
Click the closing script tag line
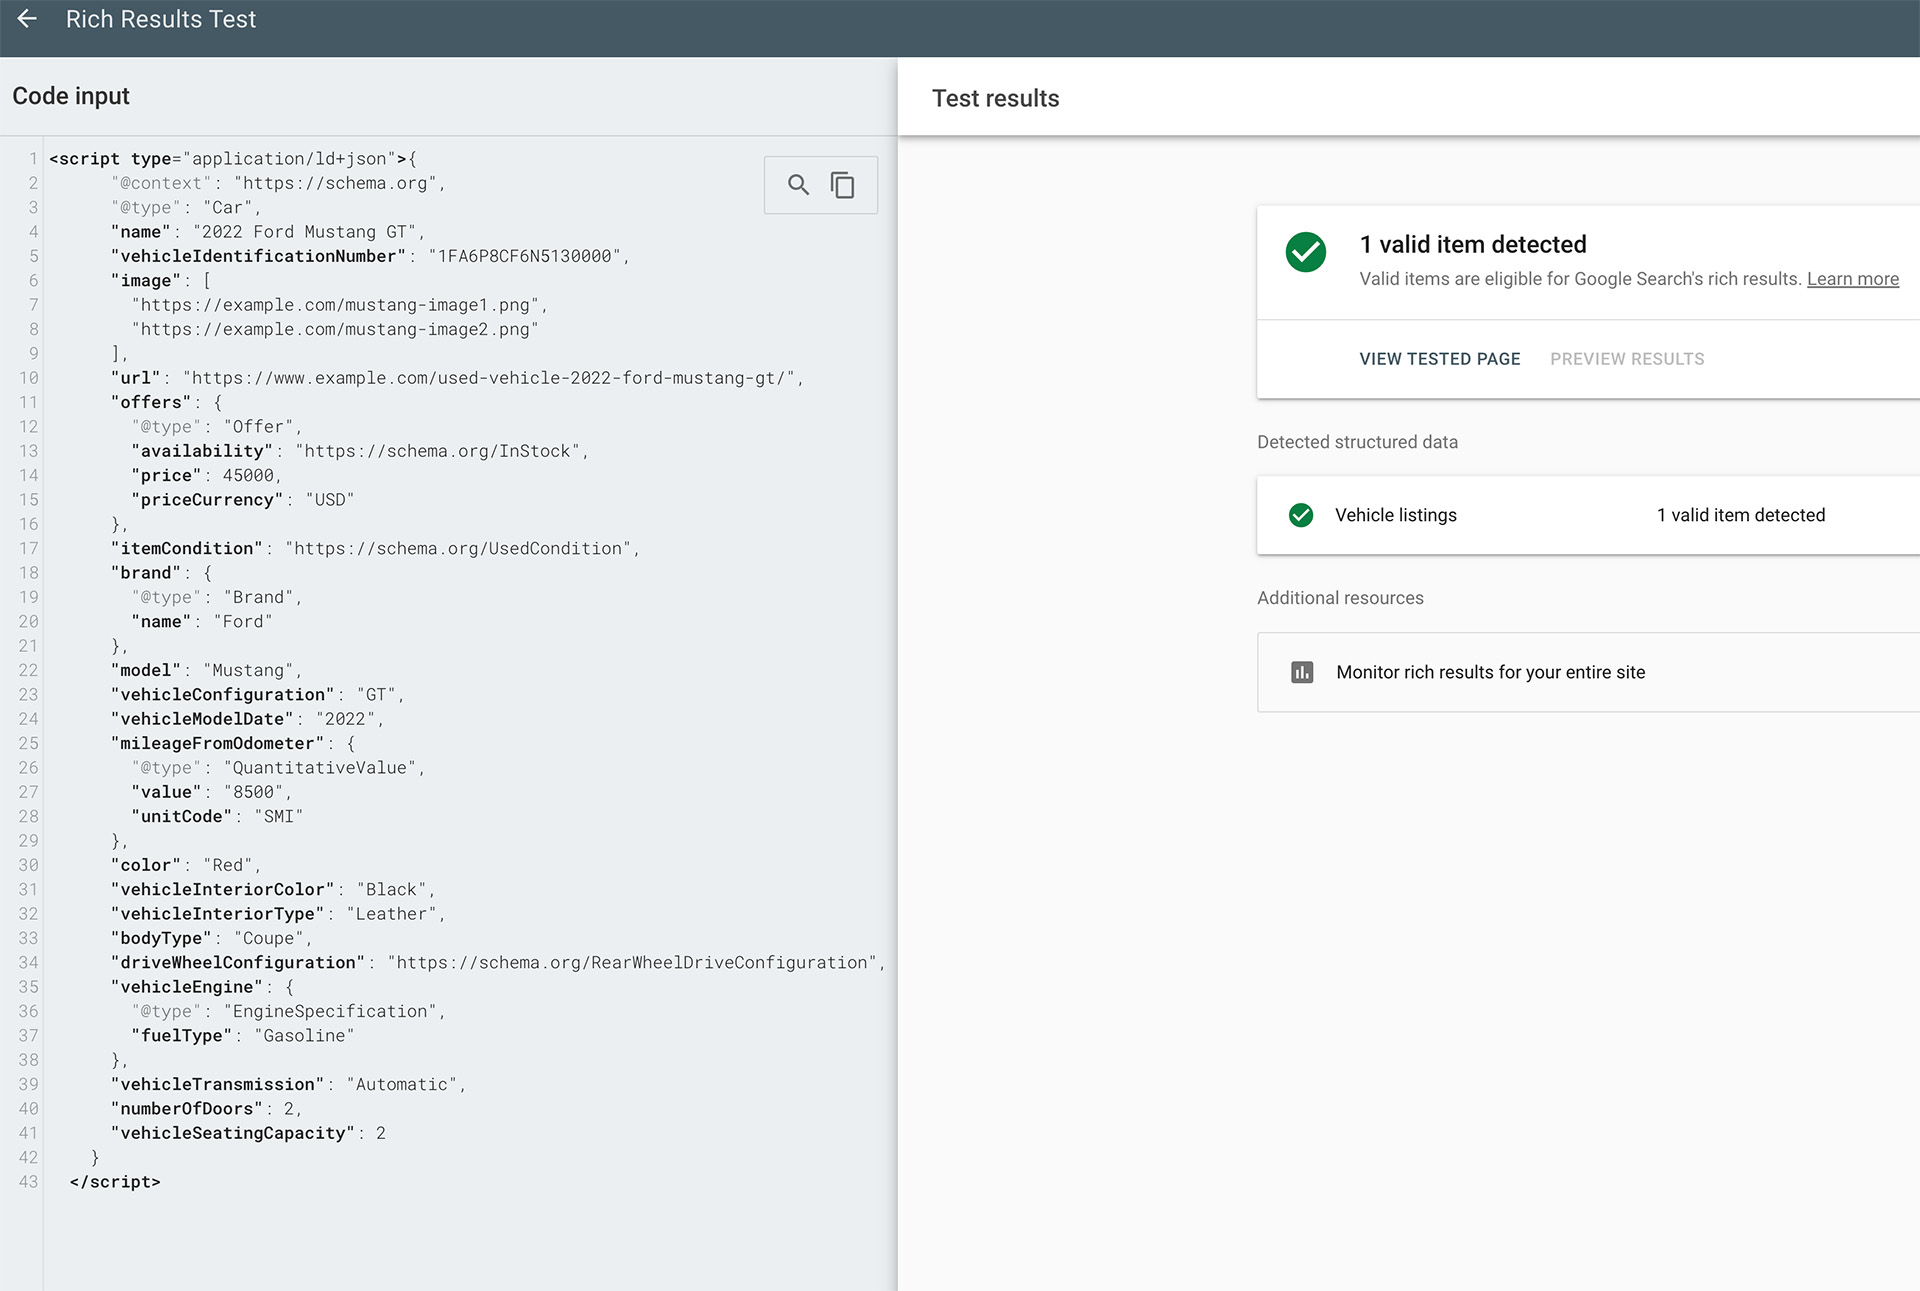pos(115,1181)
